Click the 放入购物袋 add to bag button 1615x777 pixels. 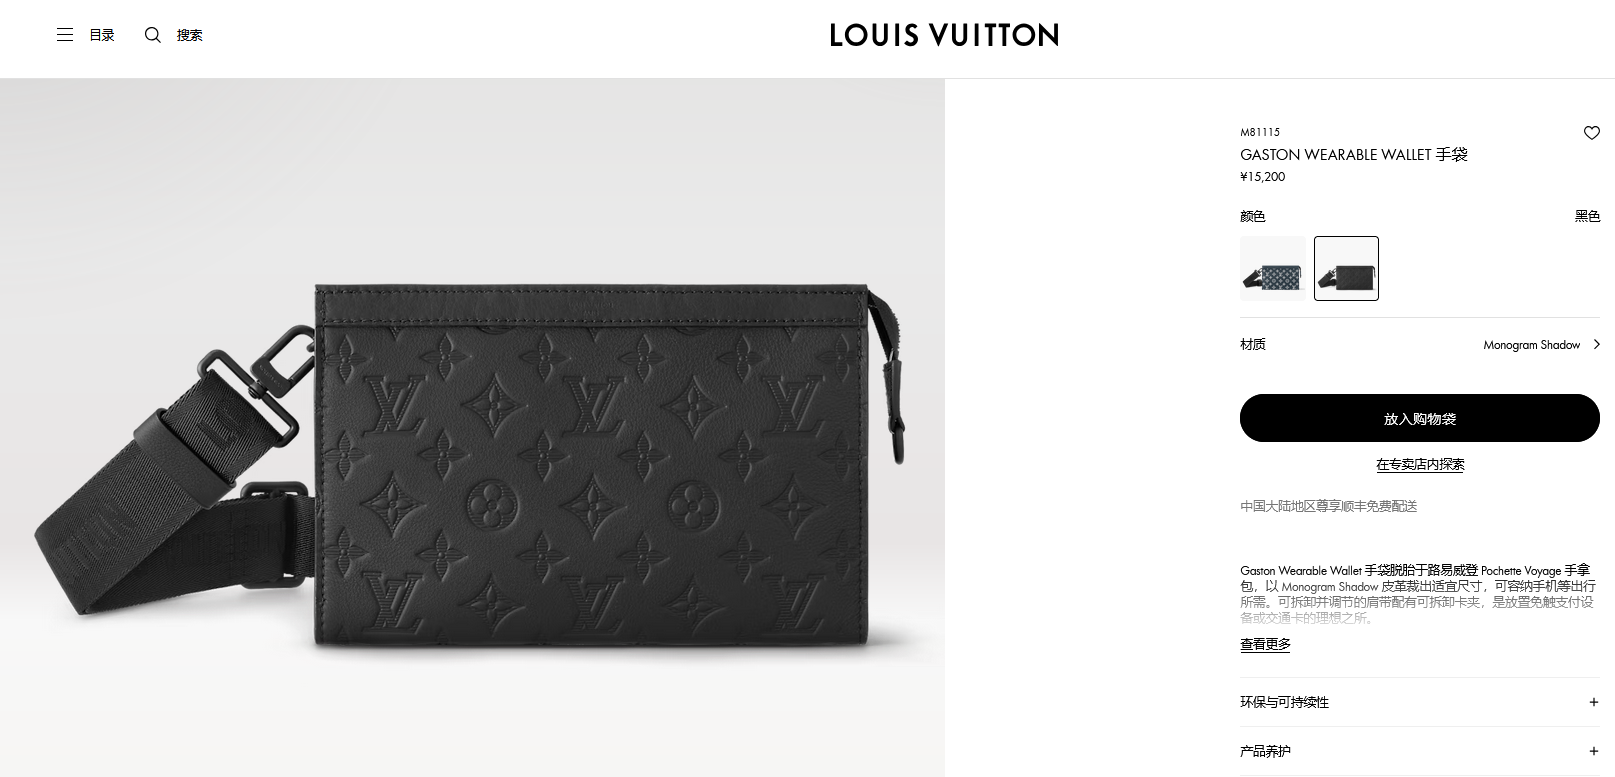(x=1420, y=418)
